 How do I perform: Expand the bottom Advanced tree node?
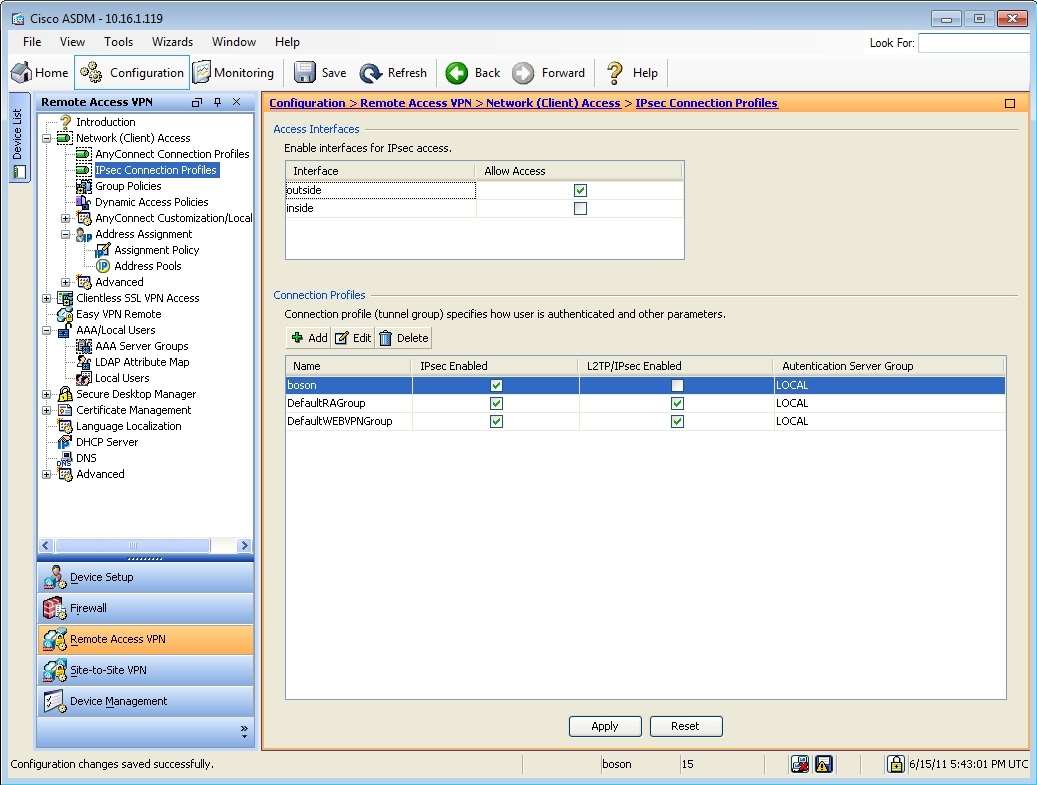(46, 474)
